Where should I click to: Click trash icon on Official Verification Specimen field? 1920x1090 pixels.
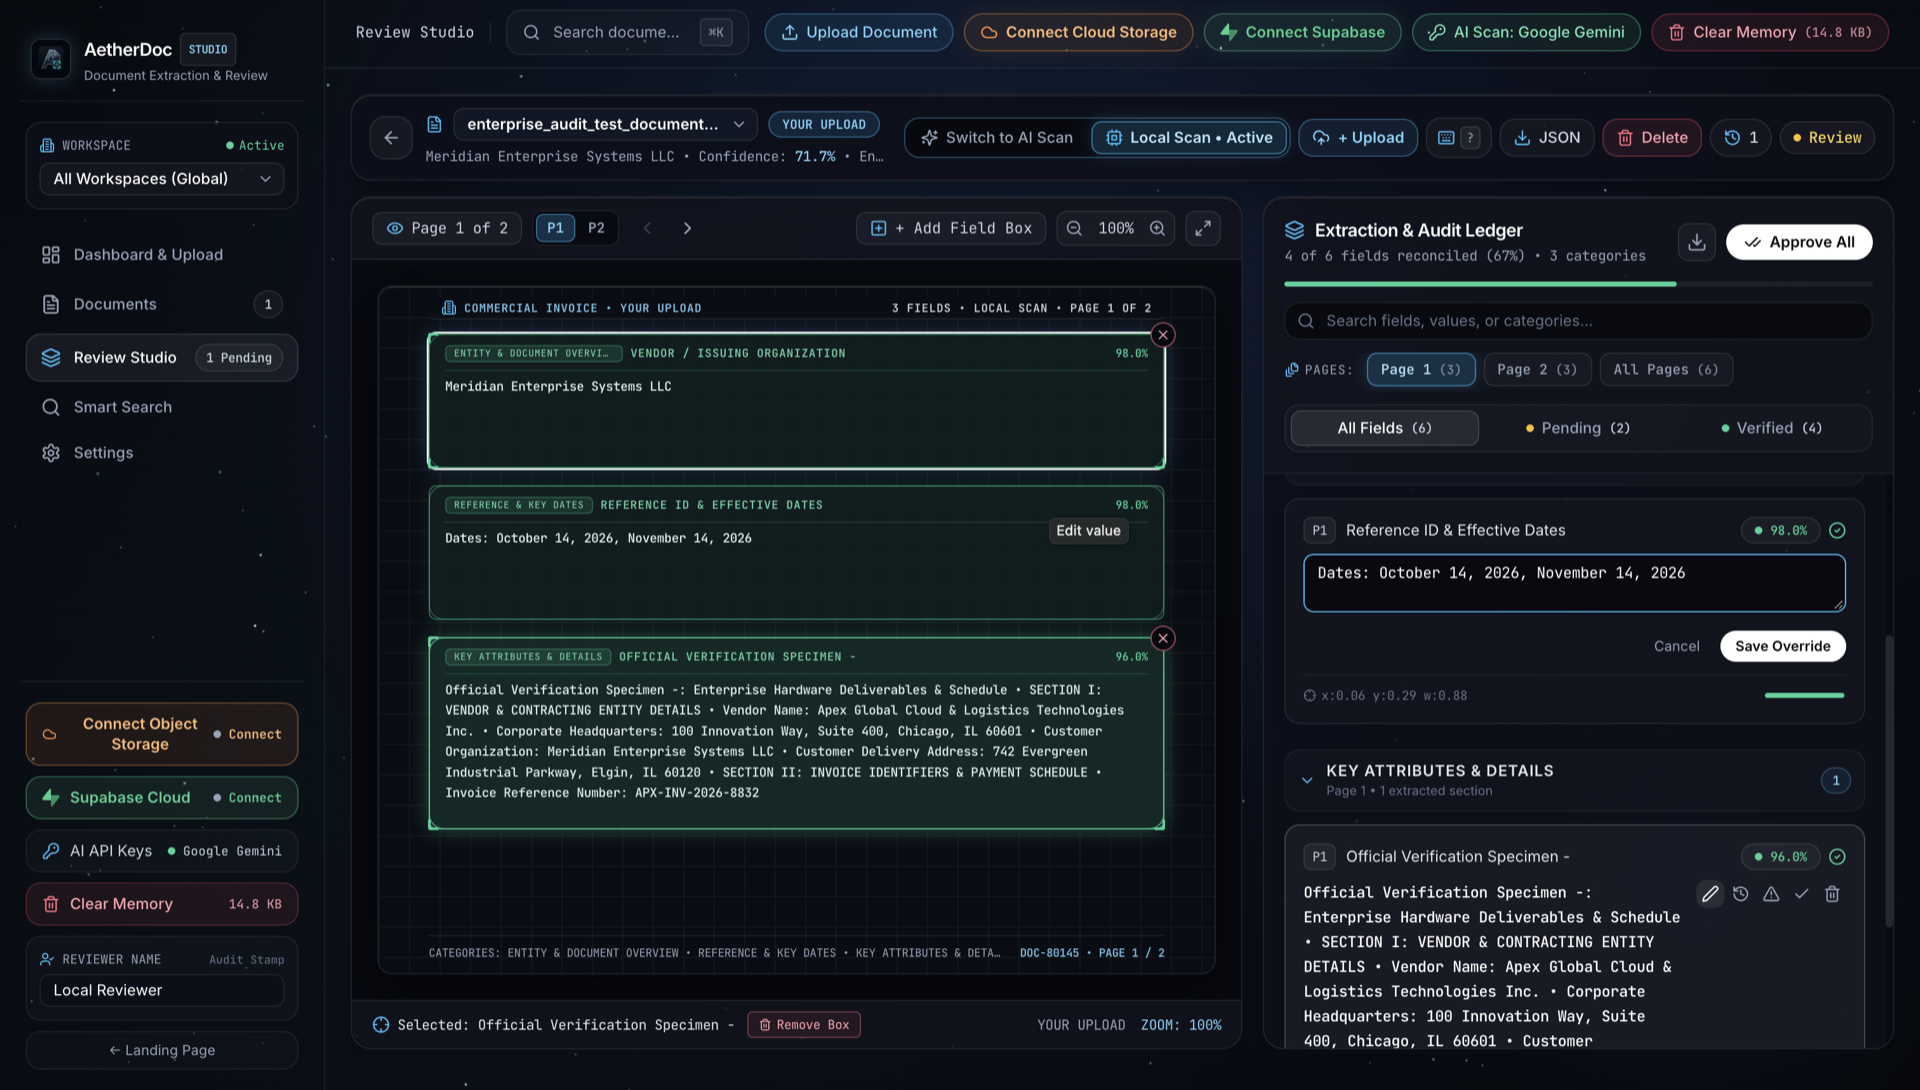pos(1832,894)
